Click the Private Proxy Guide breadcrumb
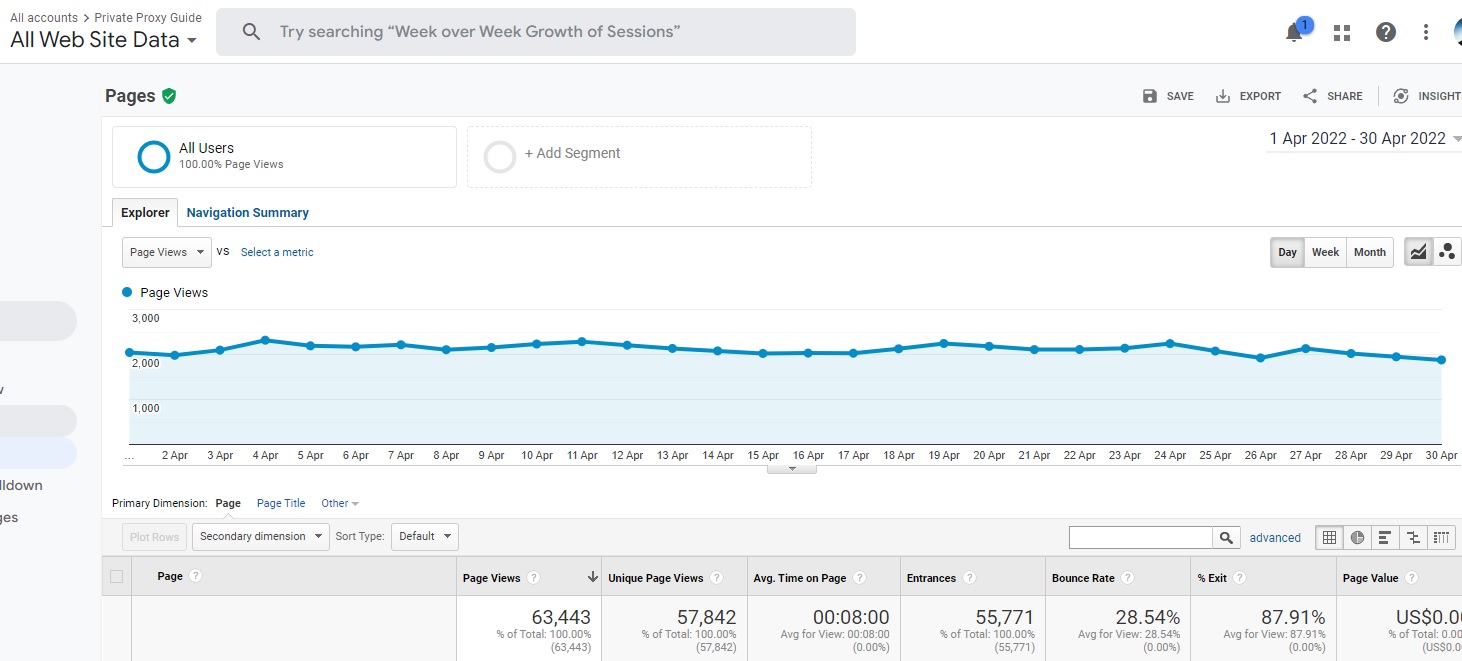Viewport: 1462px width, 661px height. 148,18
